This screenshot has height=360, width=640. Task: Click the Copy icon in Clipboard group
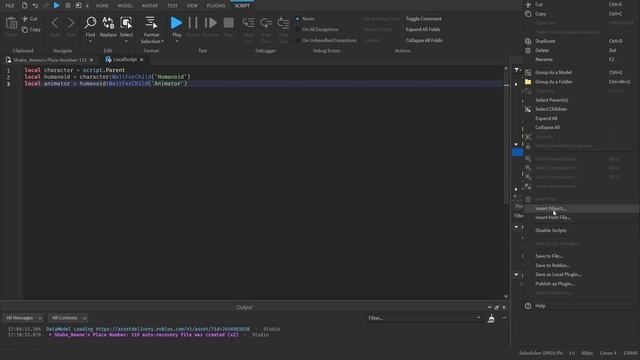pos(25,29)
